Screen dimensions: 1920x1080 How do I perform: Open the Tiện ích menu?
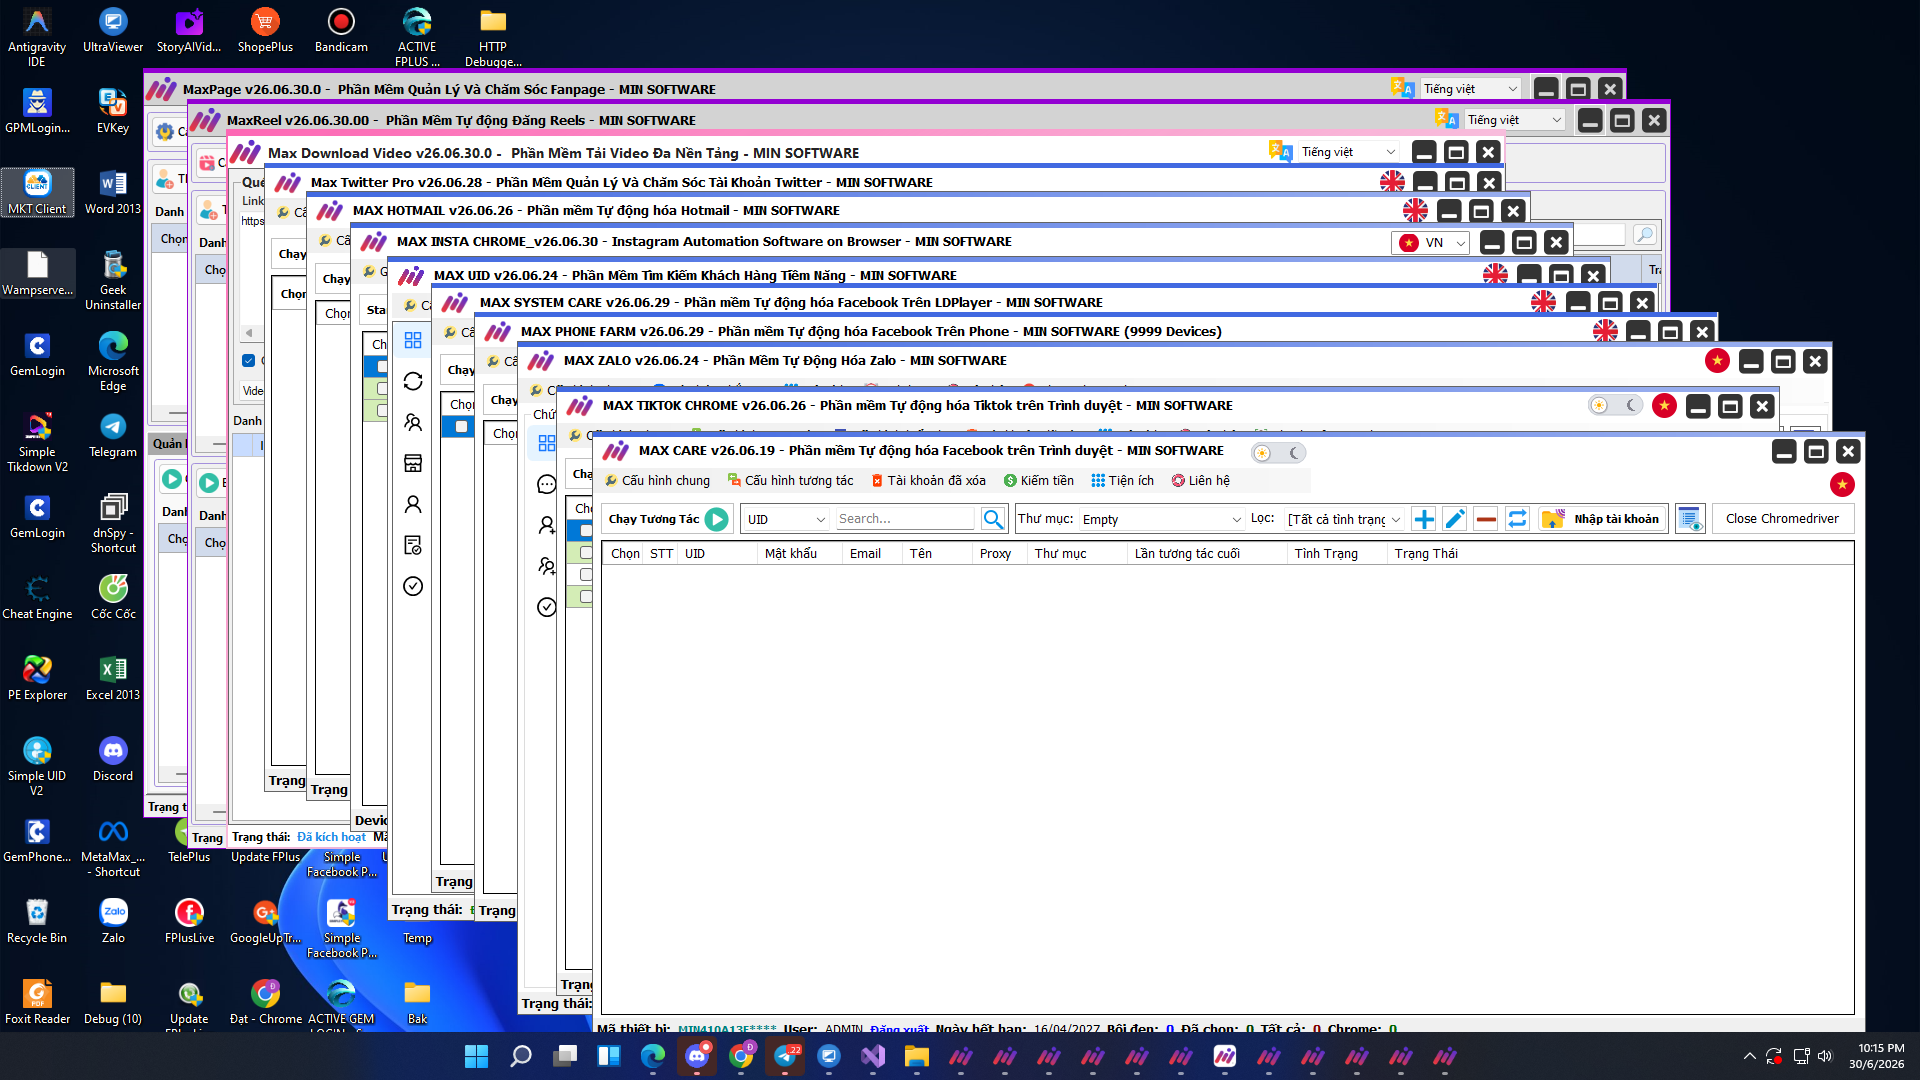point(1122,481)
